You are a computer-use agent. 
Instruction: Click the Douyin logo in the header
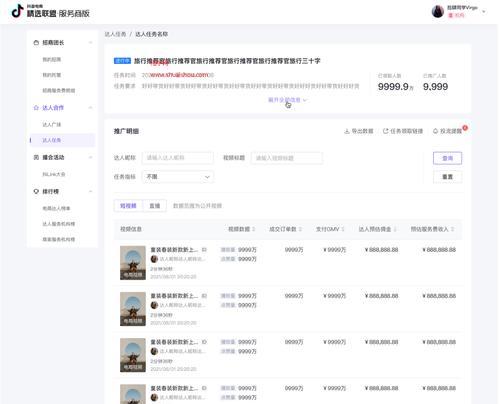click(17, 11)
